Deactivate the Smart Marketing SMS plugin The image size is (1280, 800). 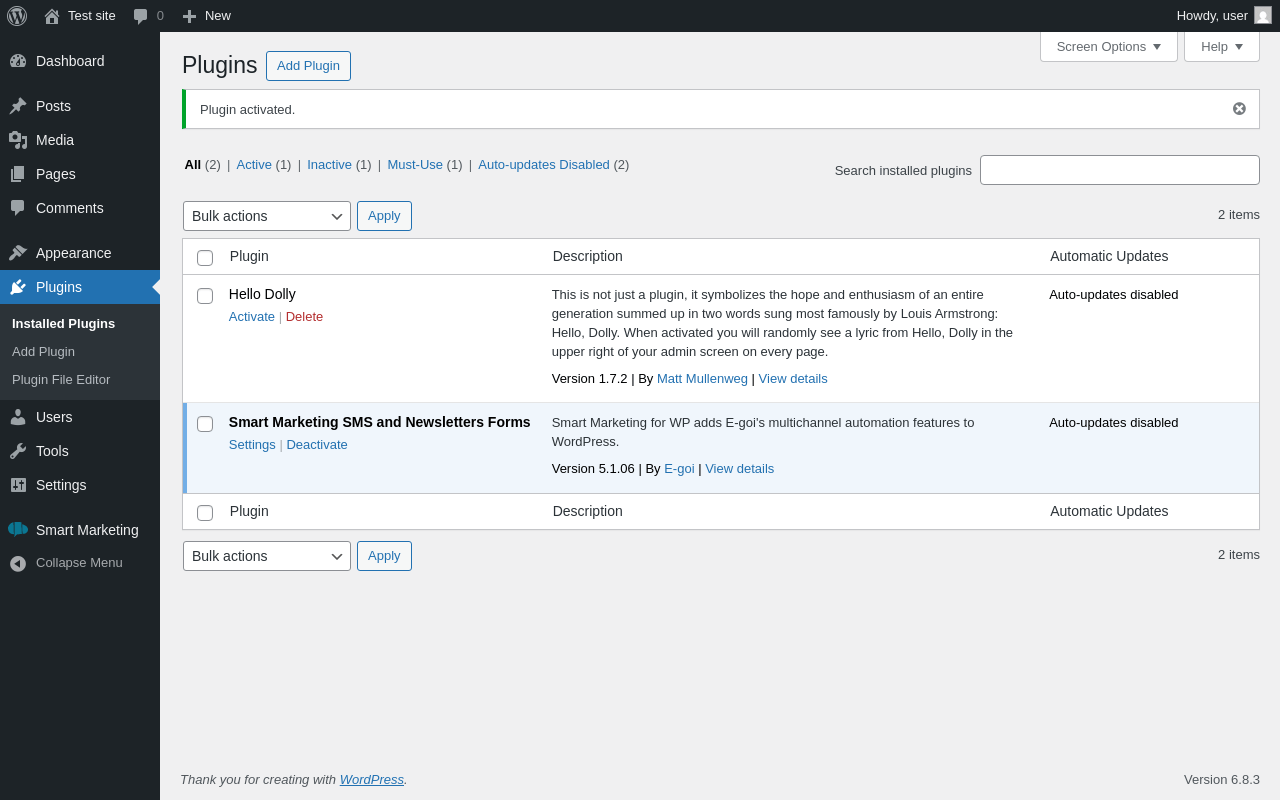pos(317,445)
